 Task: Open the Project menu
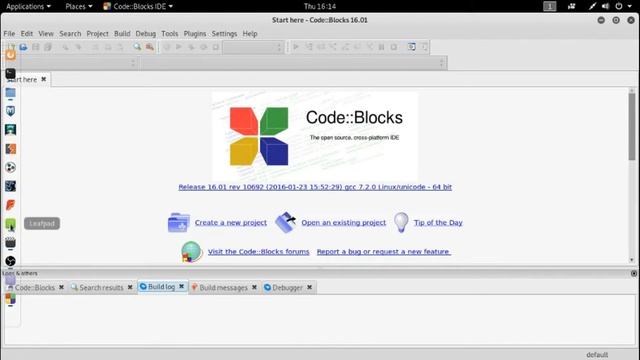click(x=98, y=33)
